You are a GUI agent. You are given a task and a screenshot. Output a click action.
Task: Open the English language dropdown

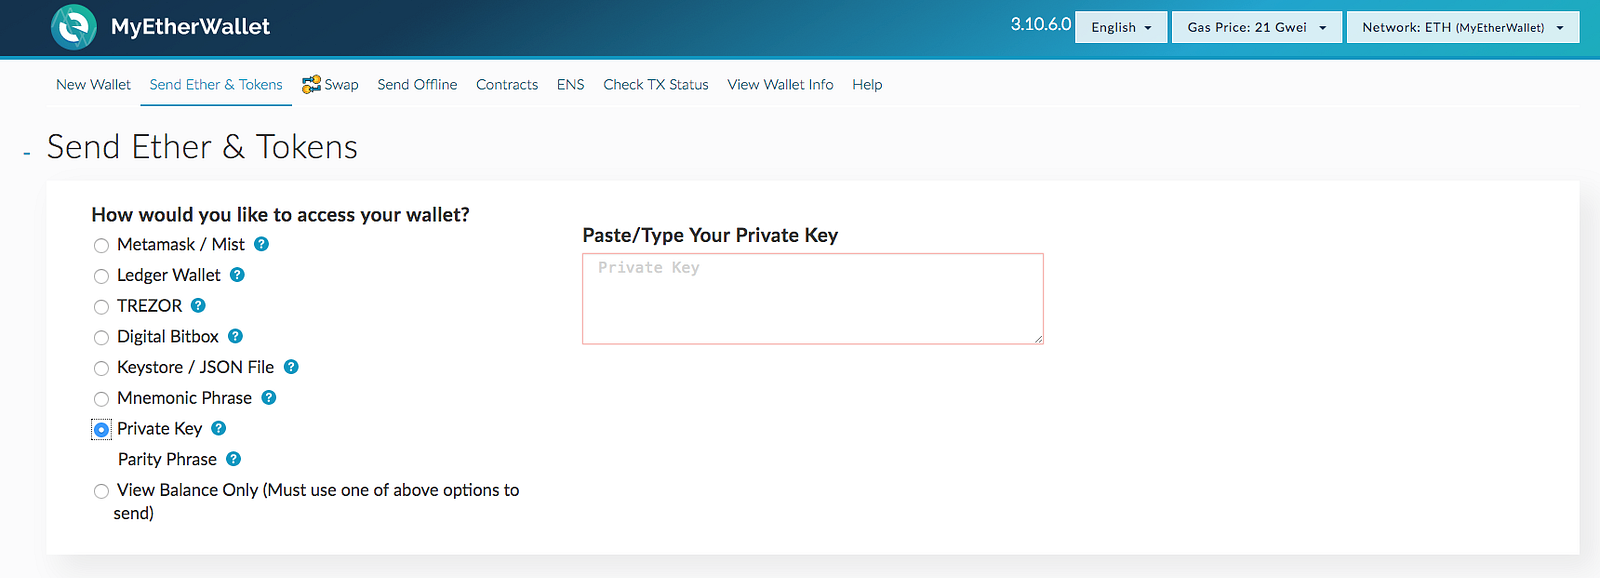[x=1121, y=28]
